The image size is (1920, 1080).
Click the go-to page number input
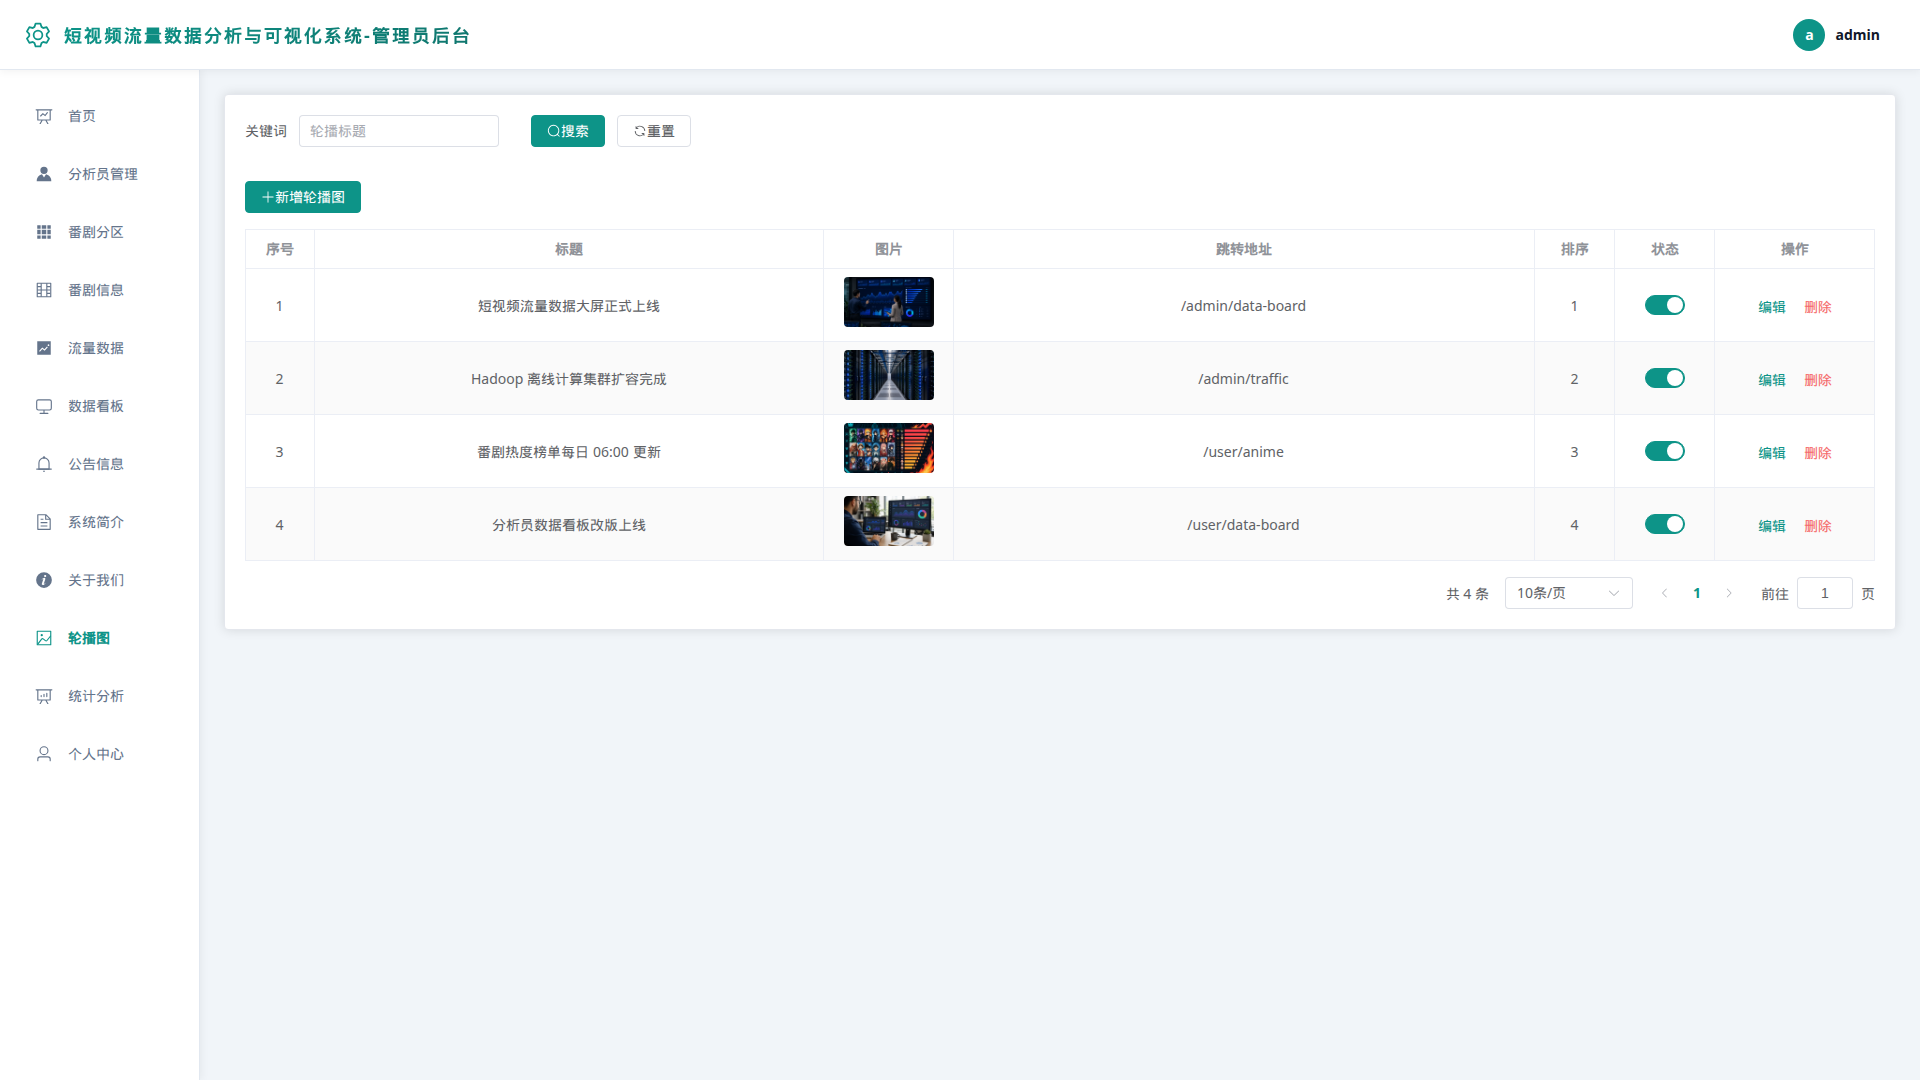coord(1824,593)
